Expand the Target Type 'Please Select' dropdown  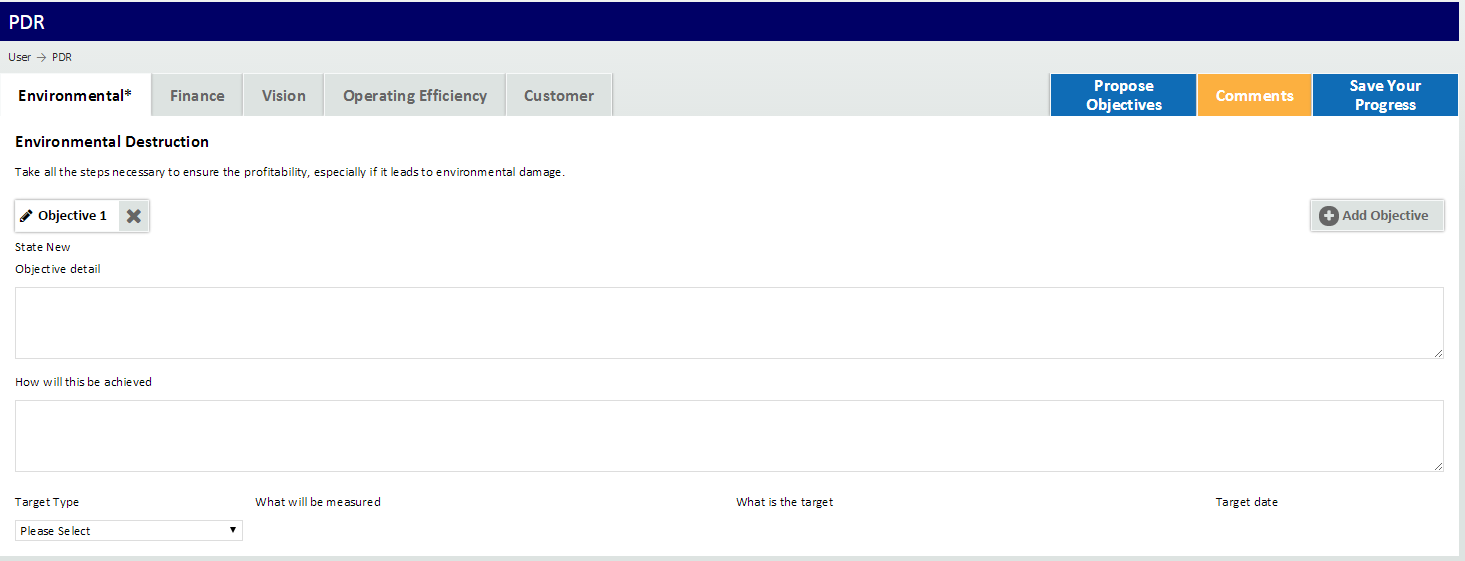(x=129, y=531)
